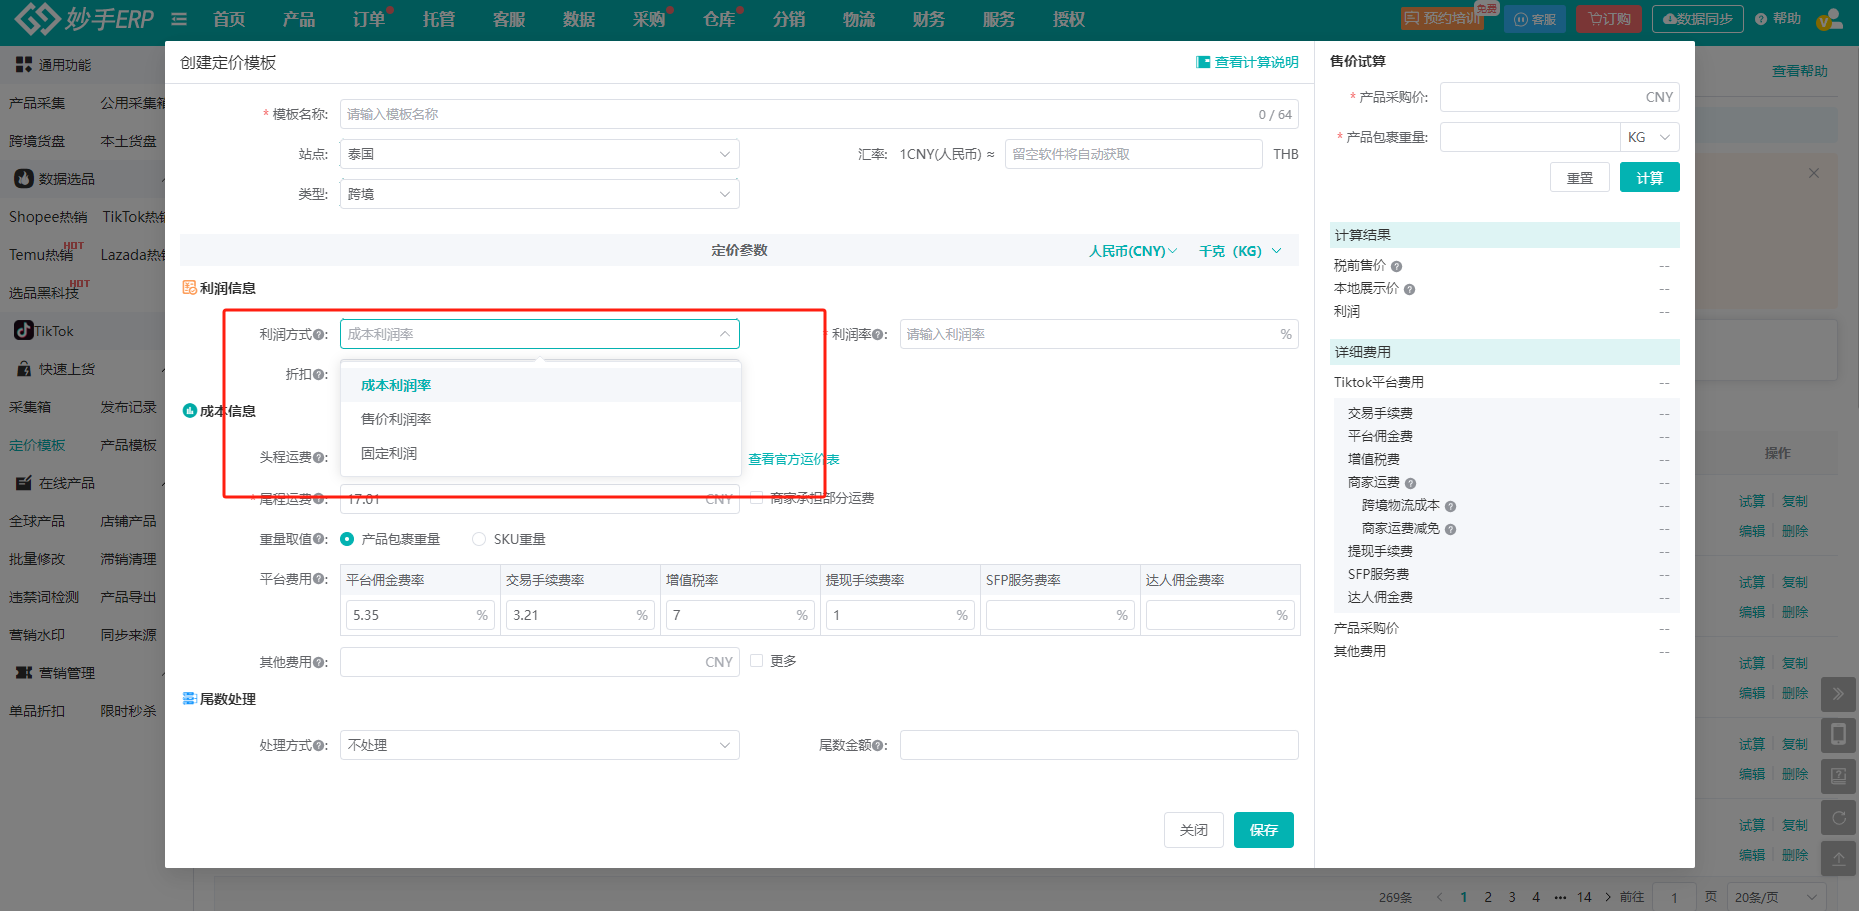
Task: Click help icon next to 重量取值
Action: 319,539
